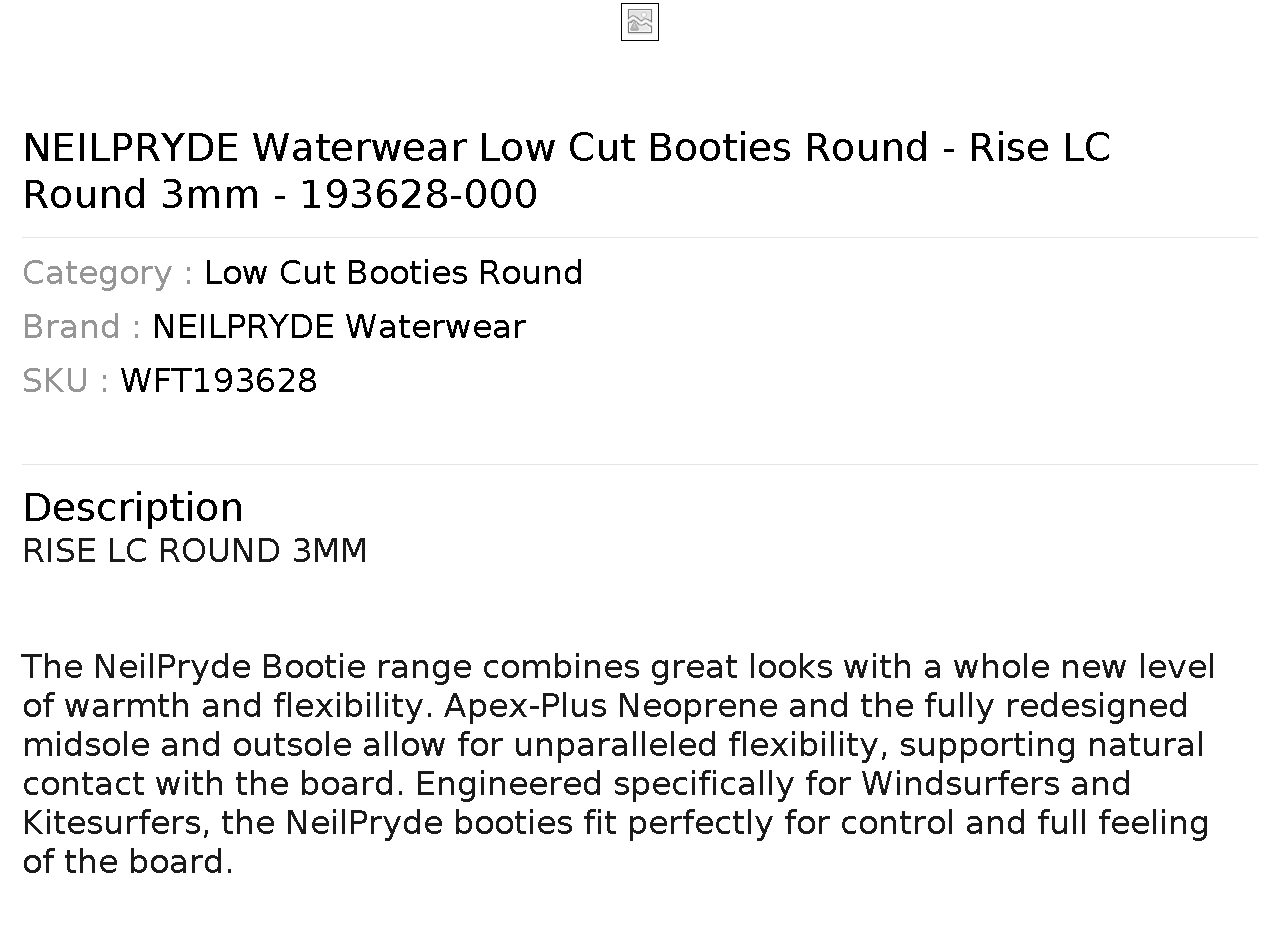Screen dimensions: 1280x934
Task: Click the gray SKU label
Action: click(65, 381)
